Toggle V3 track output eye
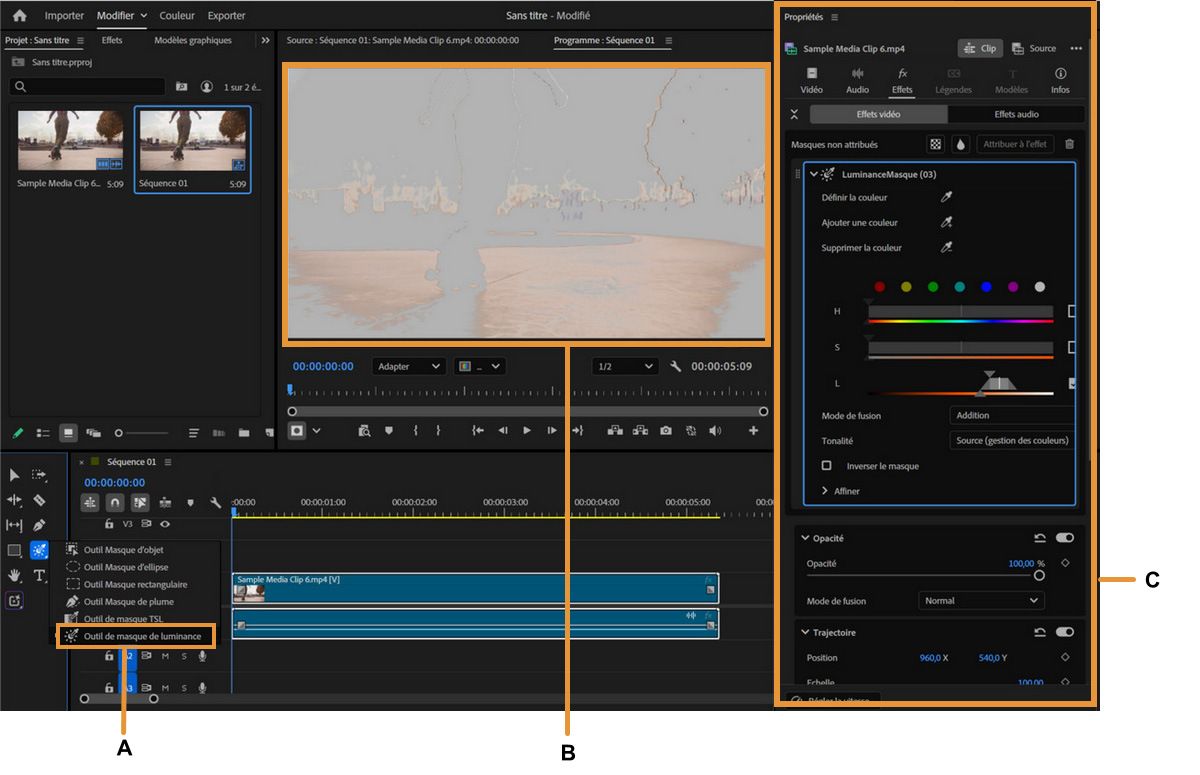This screenshot has height=775, width=1200. coord(164,523)
